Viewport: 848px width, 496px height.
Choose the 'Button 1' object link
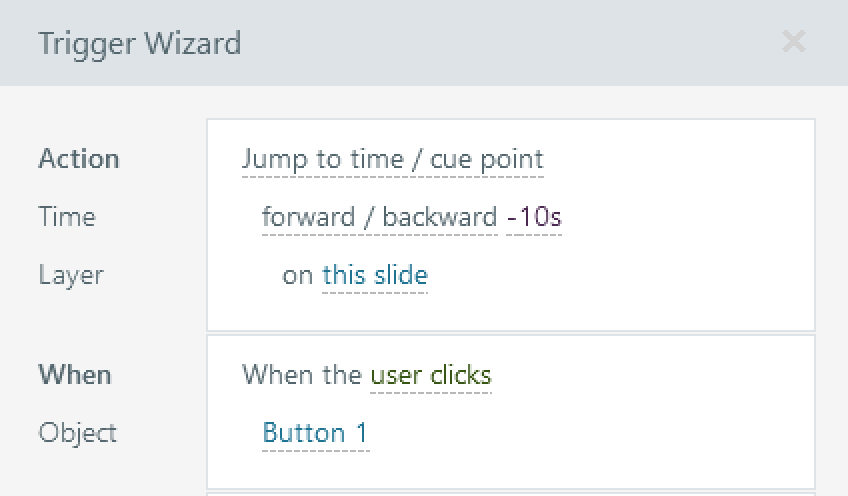click(x=315, y=433)
